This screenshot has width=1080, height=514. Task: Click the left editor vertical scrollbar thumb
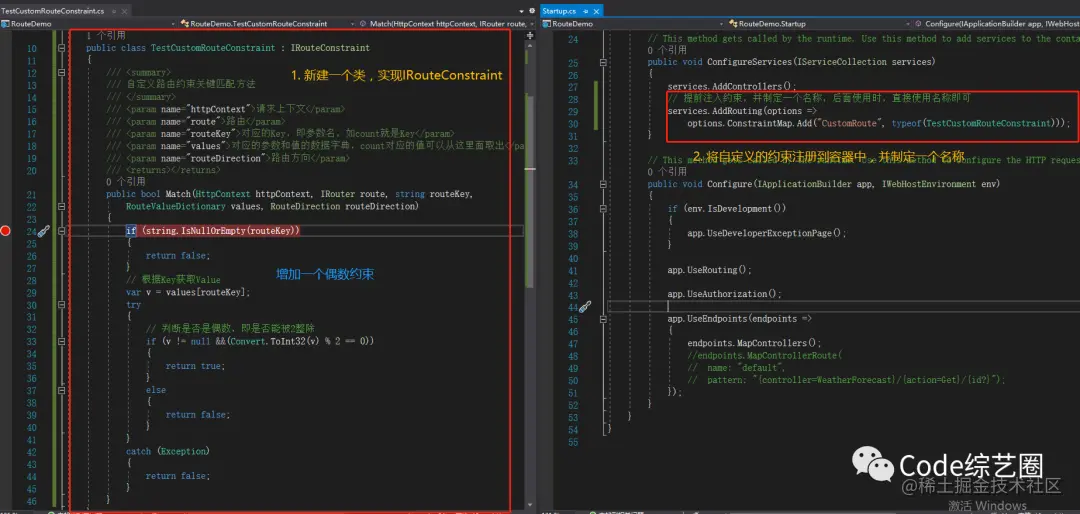pyautogui.click(x=530, y=179)
